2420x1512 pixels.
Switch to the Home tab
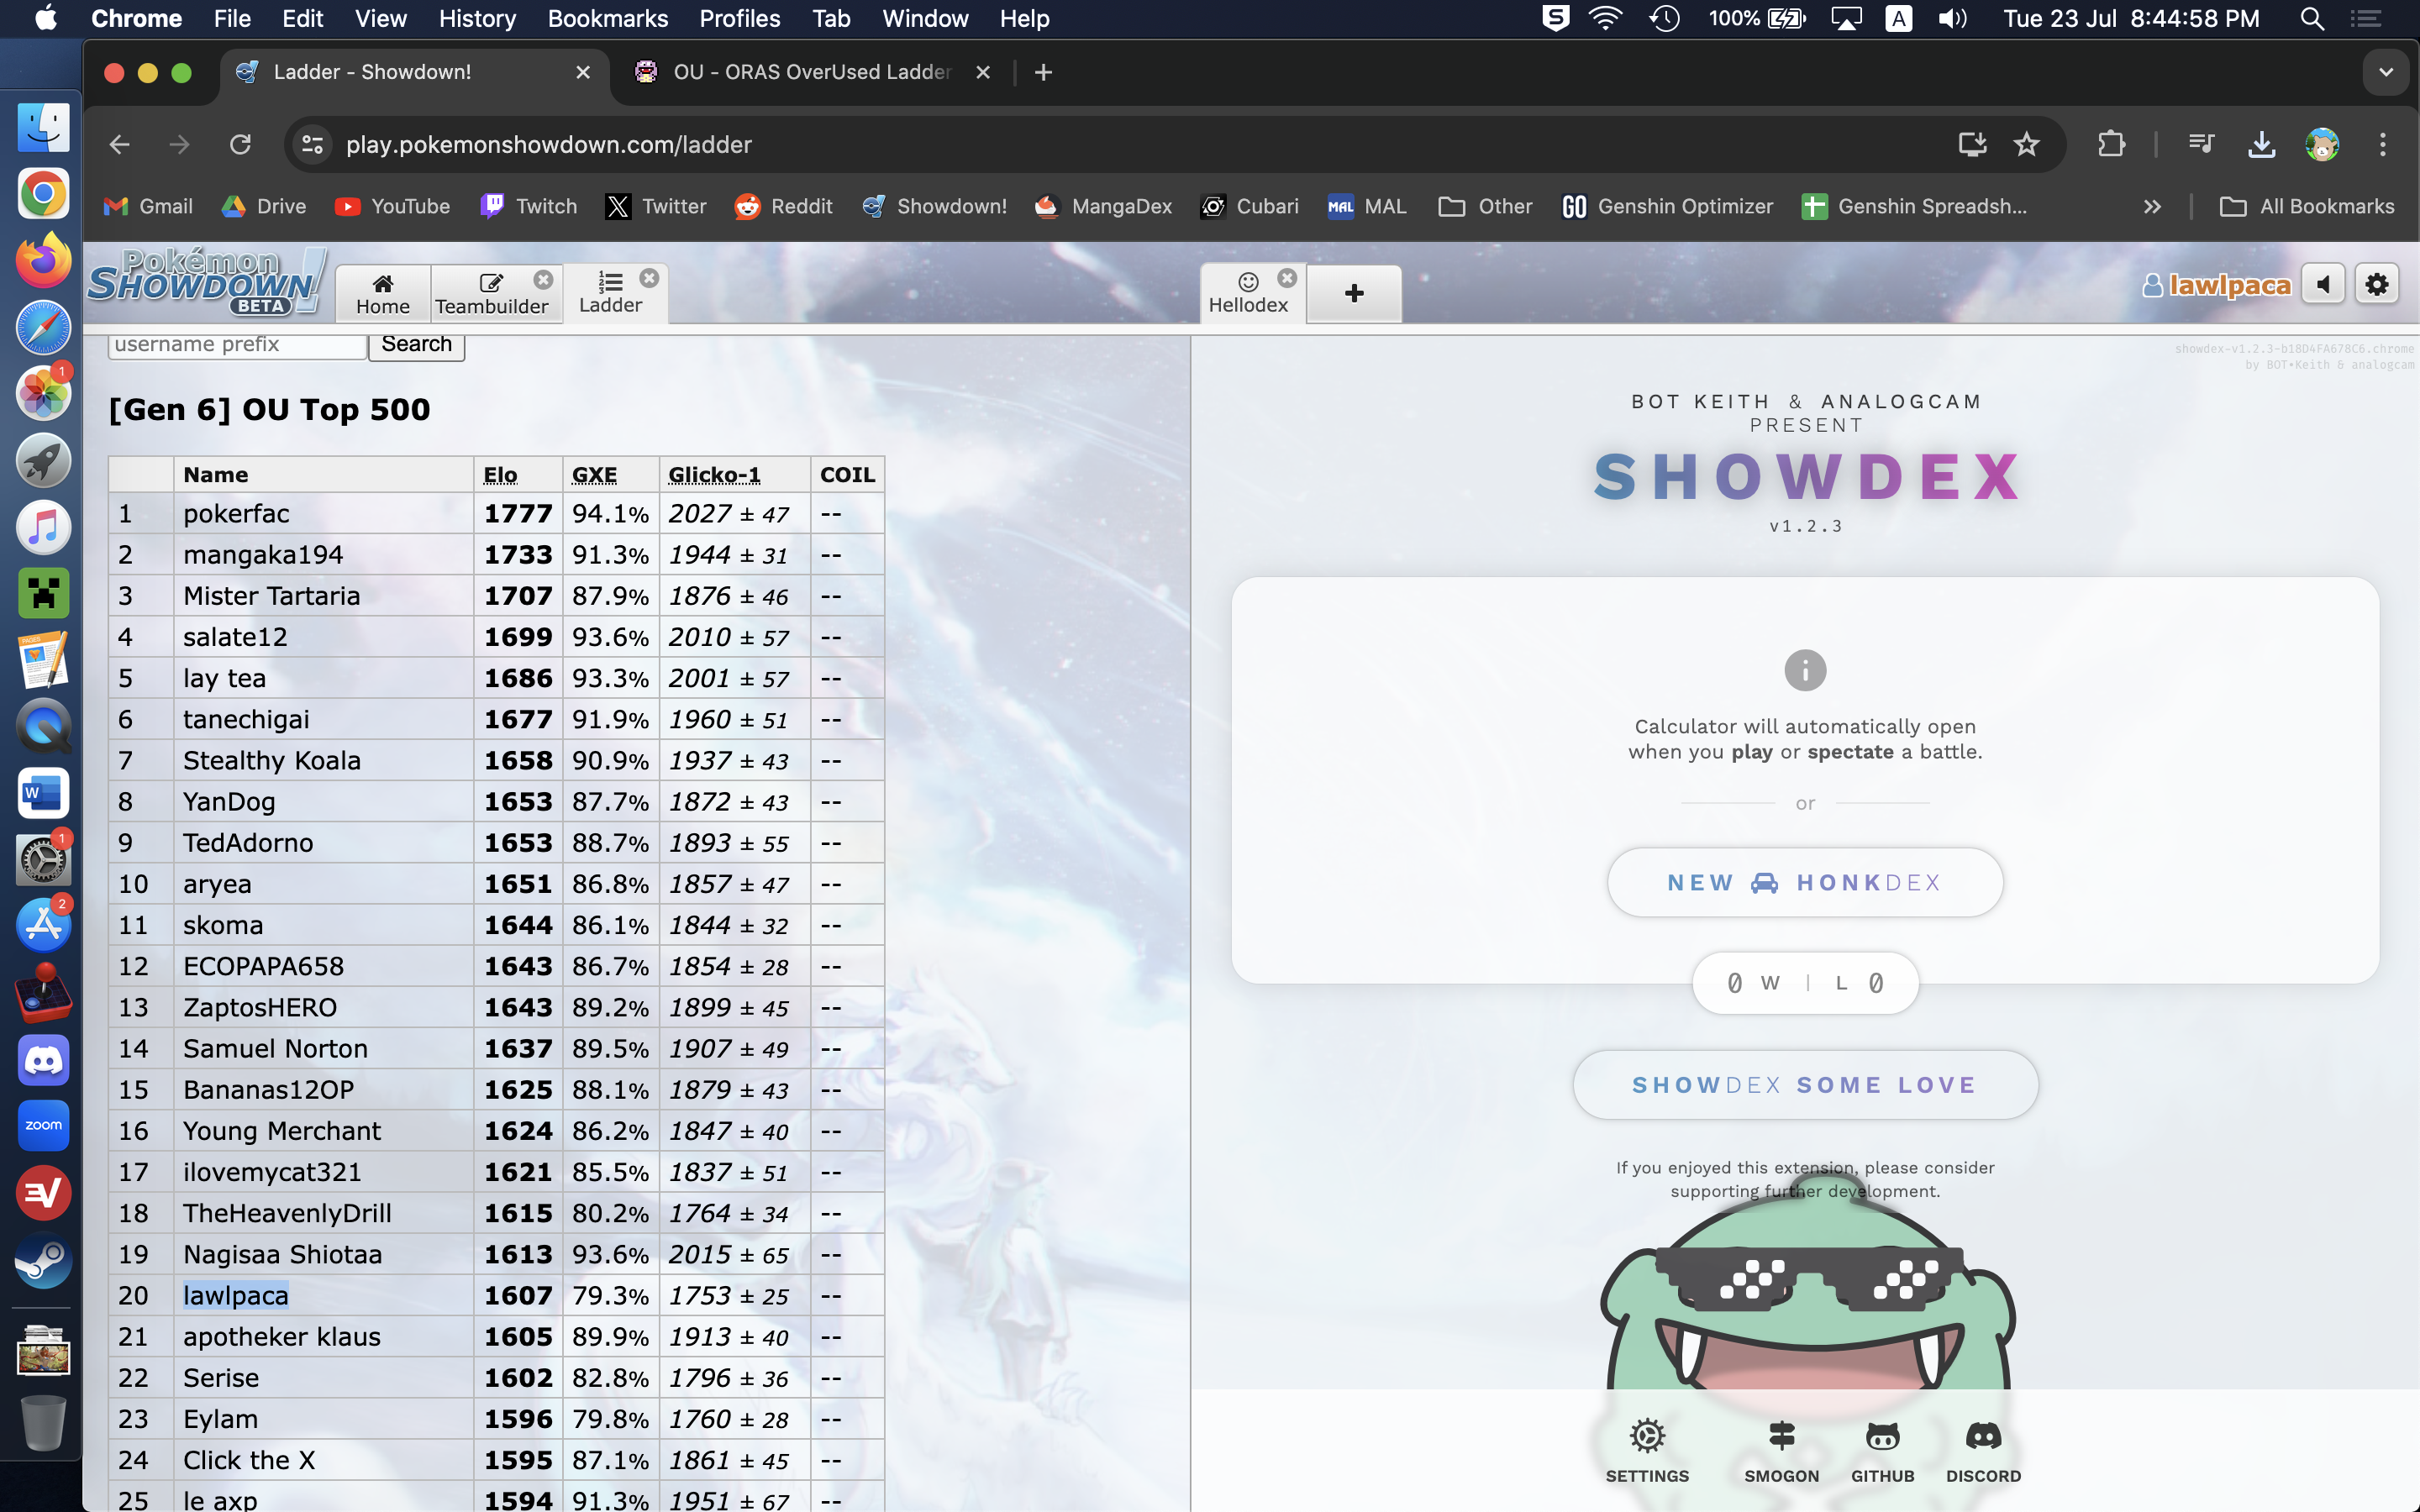tap(383, 293)
